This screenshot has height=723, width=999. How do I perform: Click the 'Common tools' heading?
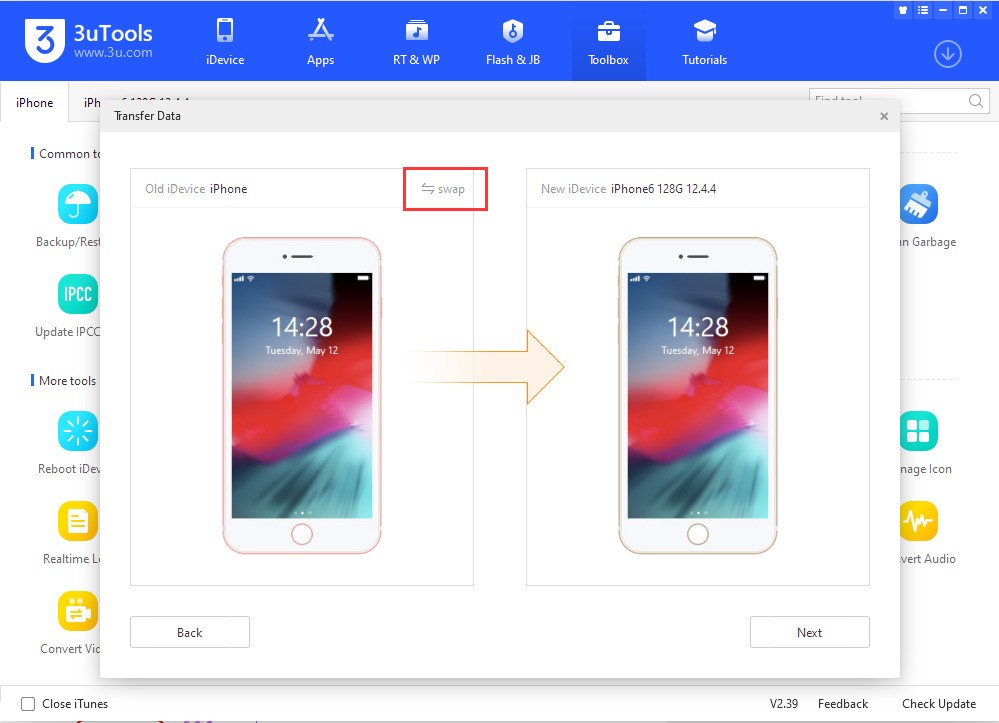[69, 154]
